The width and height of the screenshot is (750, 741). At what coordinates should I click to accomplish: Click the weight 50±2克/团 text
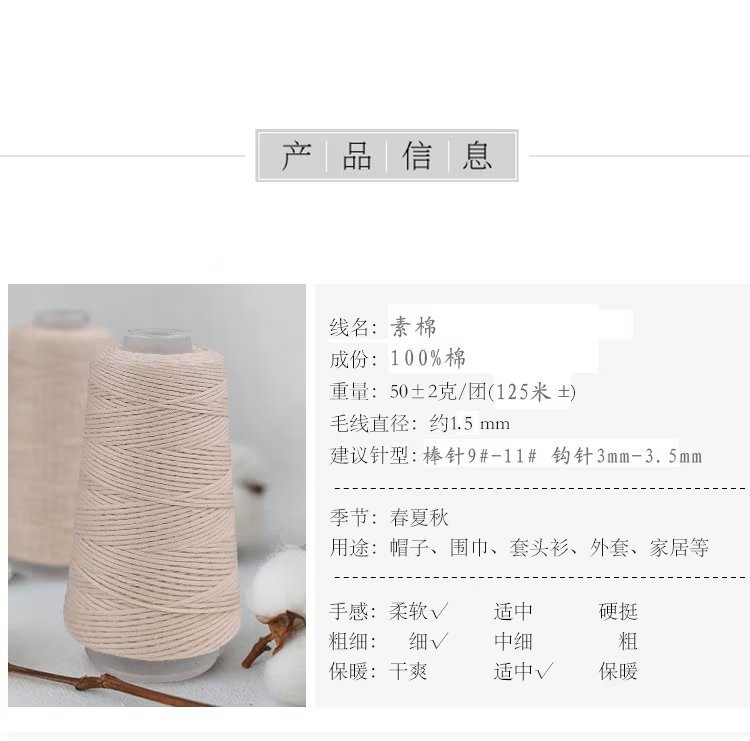(x=438, y=391)
